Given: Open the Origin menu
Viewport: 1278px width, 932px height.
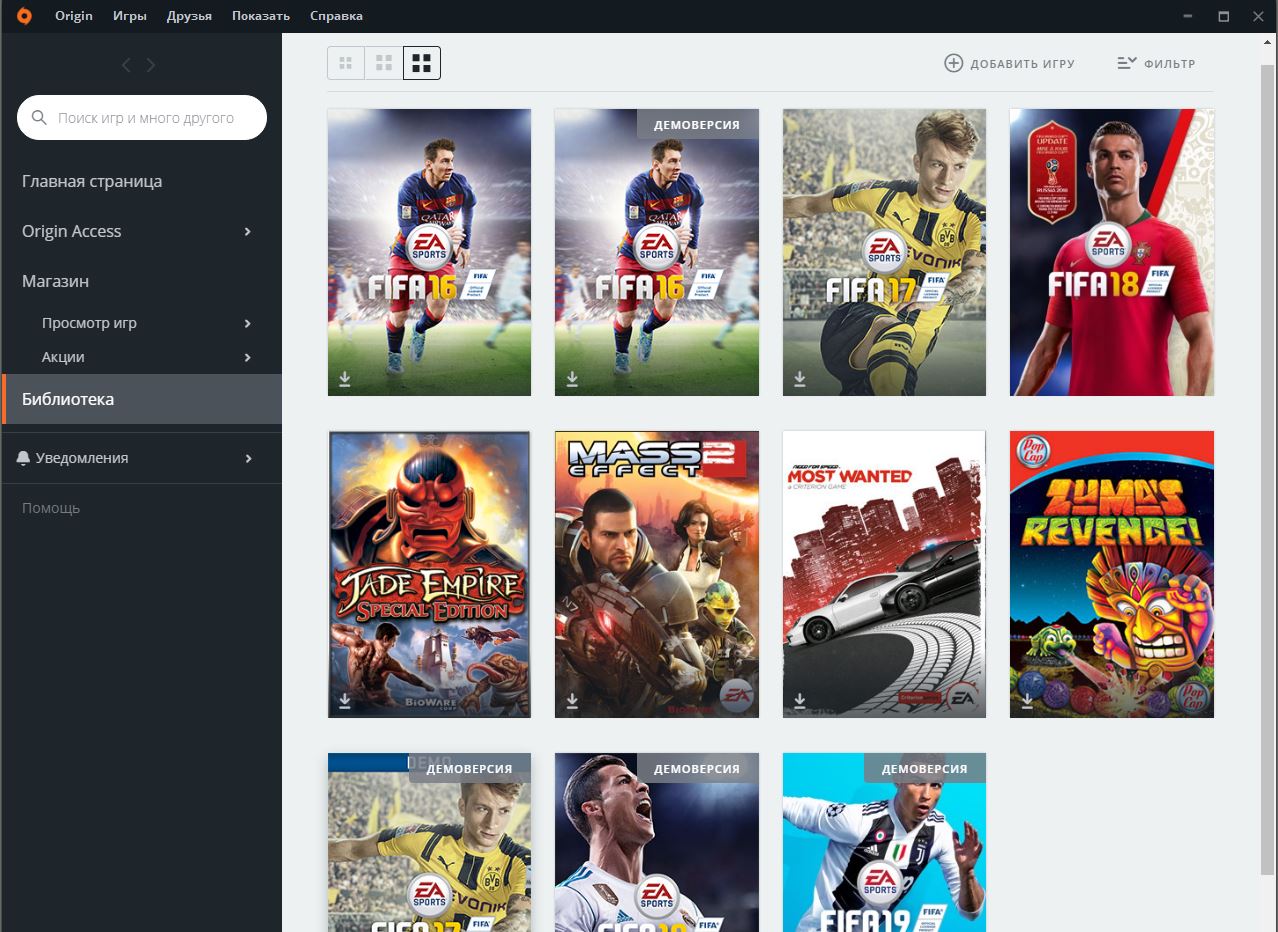Looking at the screenshot, I should click(x=74, y=16).
